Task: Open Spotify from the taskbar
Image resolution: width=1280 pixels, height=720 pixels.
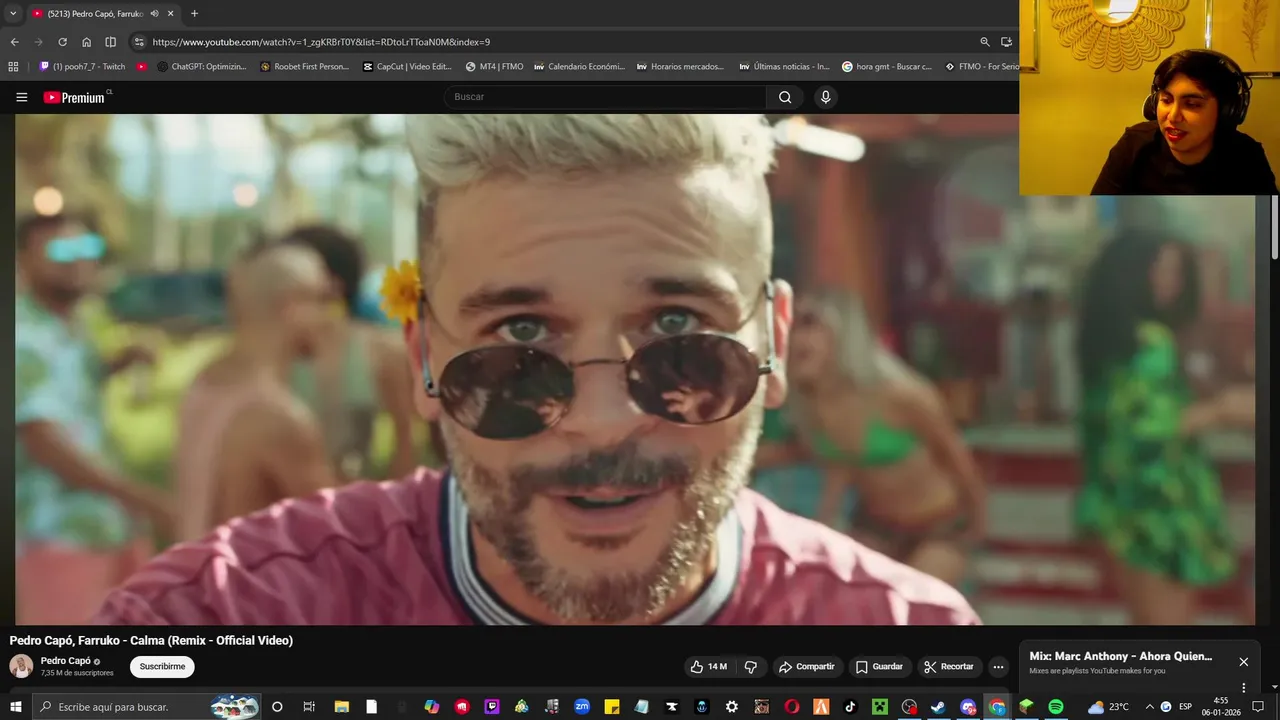Action: pos(1056,707)
